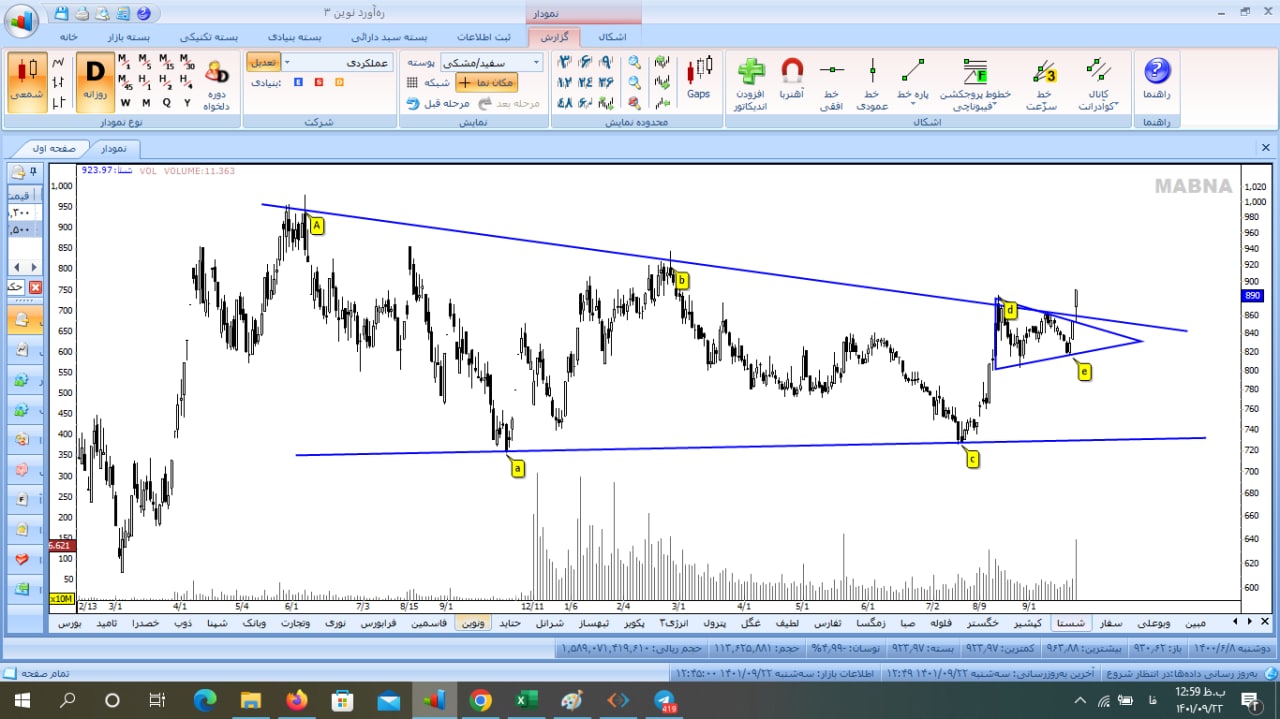
Task: Select symbol tab شستا
Action: click(1070, 622)
